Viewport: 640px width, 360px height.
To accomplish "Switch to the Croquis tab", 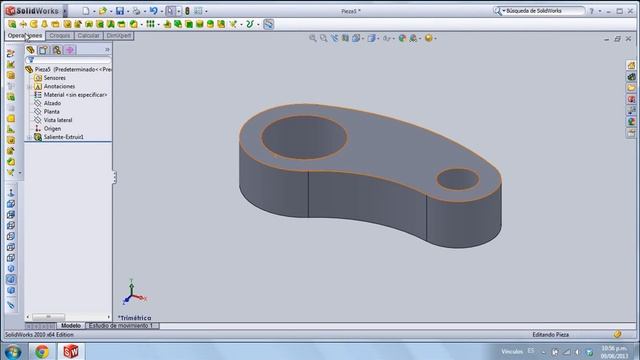I will pos(60,36).
